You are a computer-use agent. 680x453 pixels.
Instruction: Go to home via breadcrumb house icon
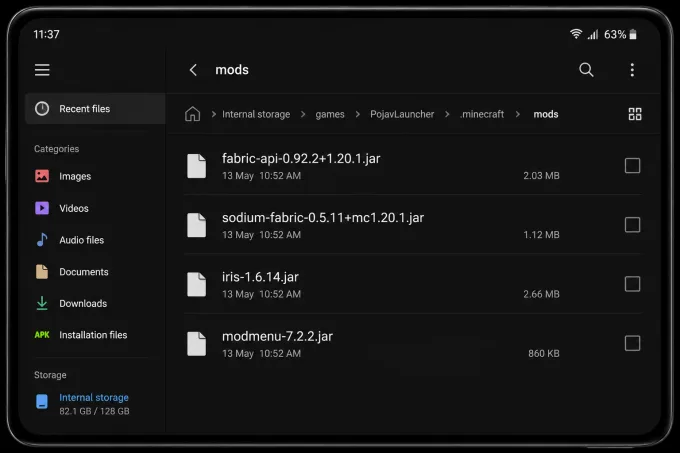coord(193,114)
